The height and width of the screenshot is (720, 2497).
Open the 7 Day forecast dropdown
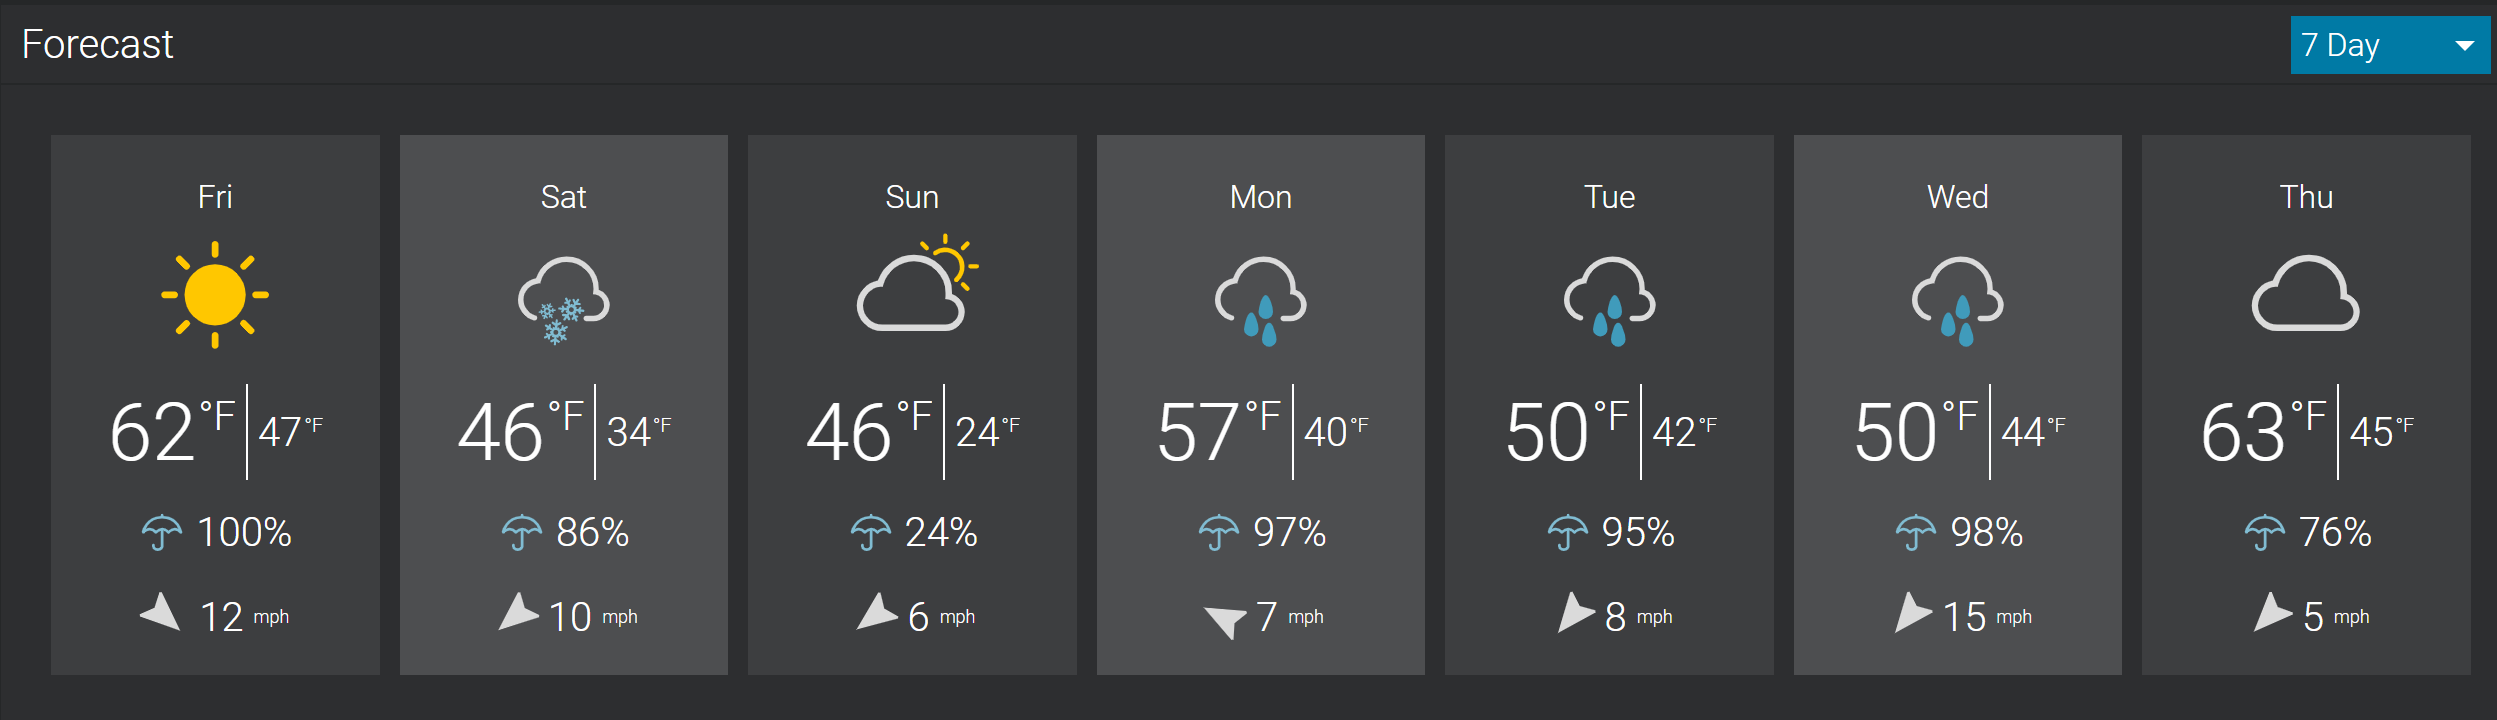[x=2390, y=45]
